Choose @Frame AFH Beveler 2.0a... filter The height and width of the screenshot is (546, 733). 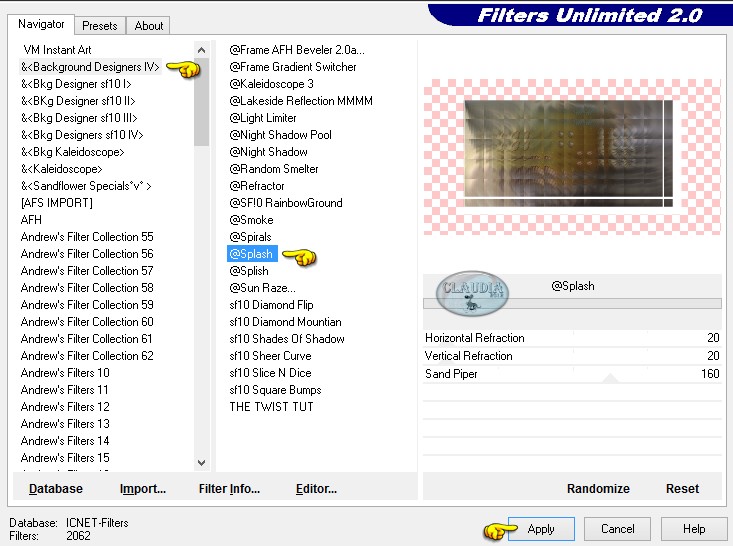click(297, 50)
